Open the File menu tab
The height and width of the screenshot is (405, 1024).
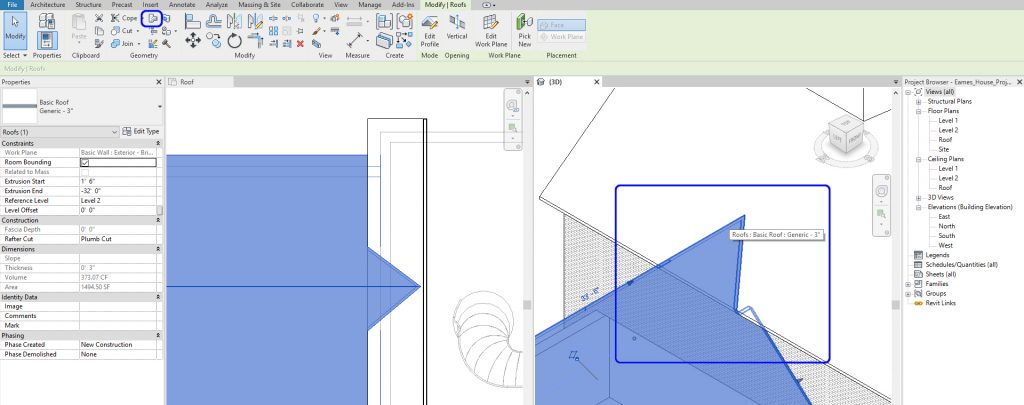point(12,5)
